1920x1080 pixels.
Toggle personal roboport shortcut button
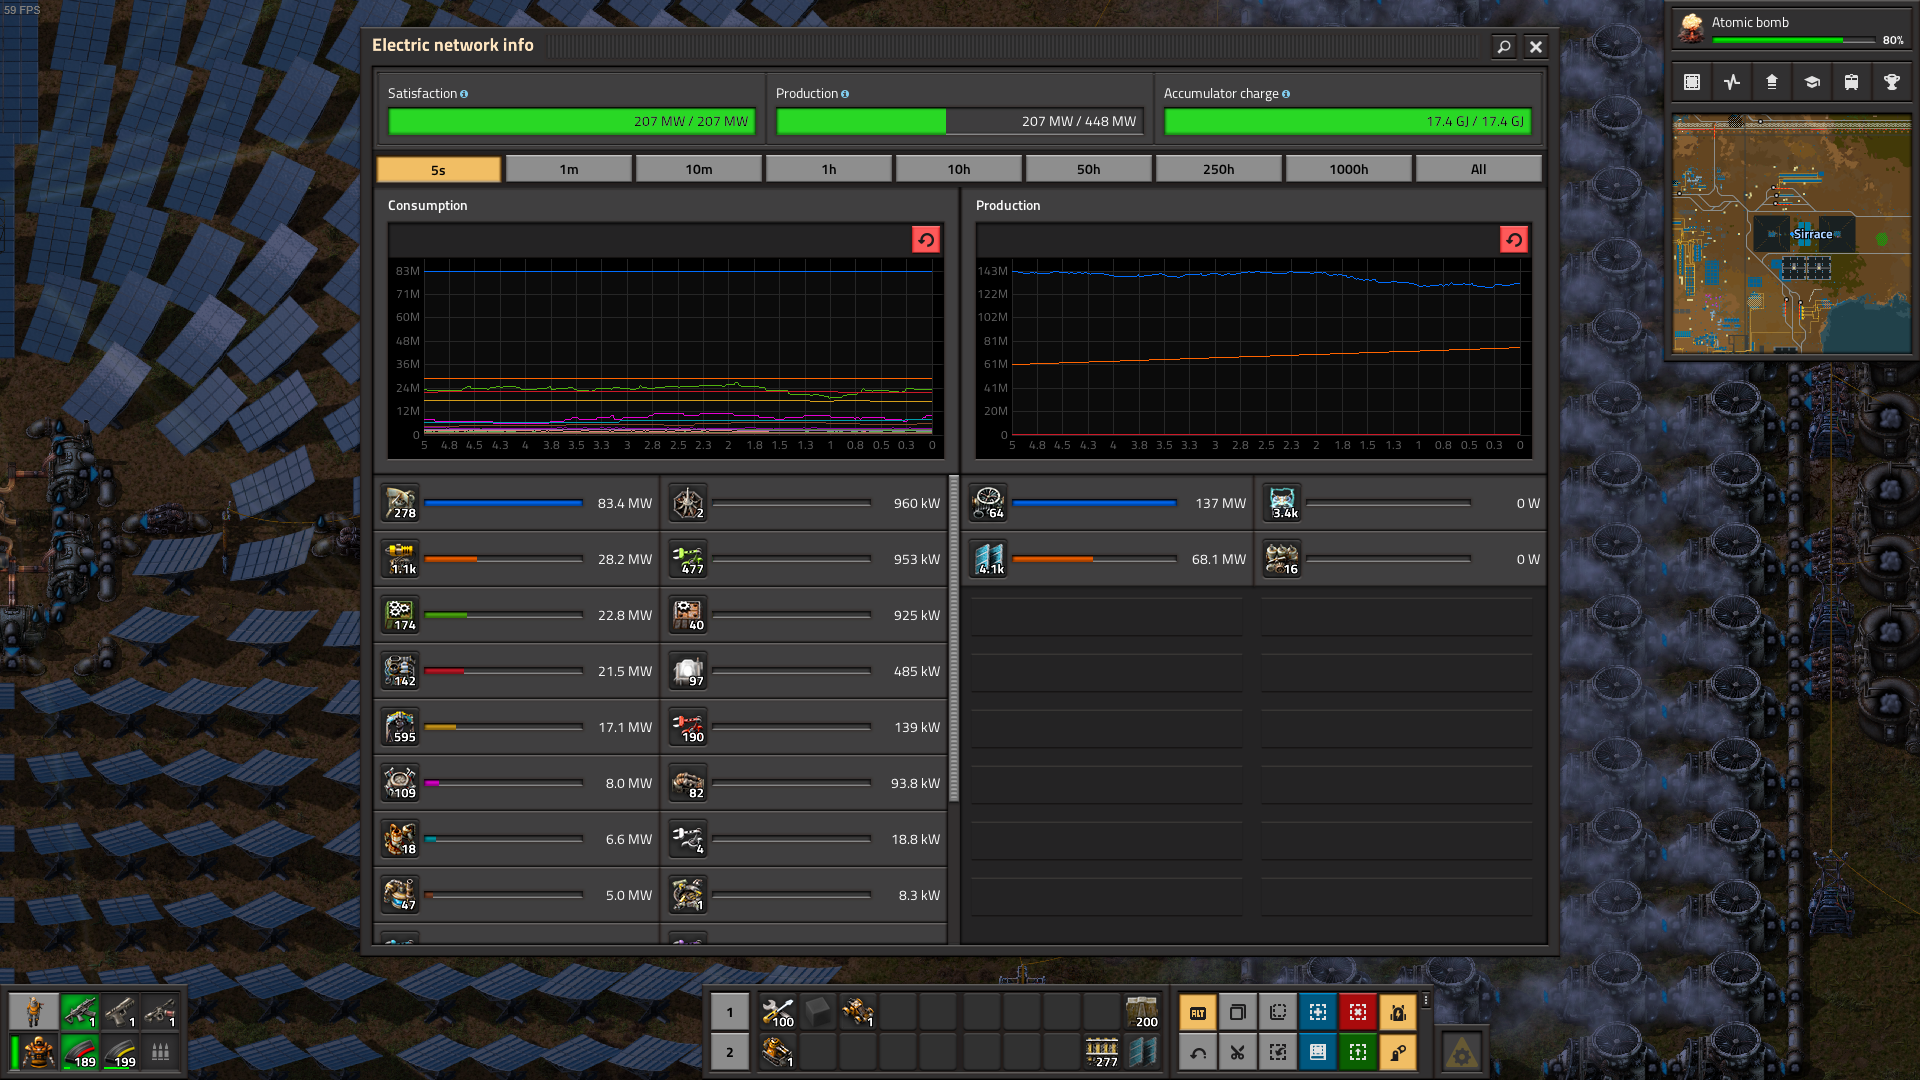click(x=1397, y=1012)
